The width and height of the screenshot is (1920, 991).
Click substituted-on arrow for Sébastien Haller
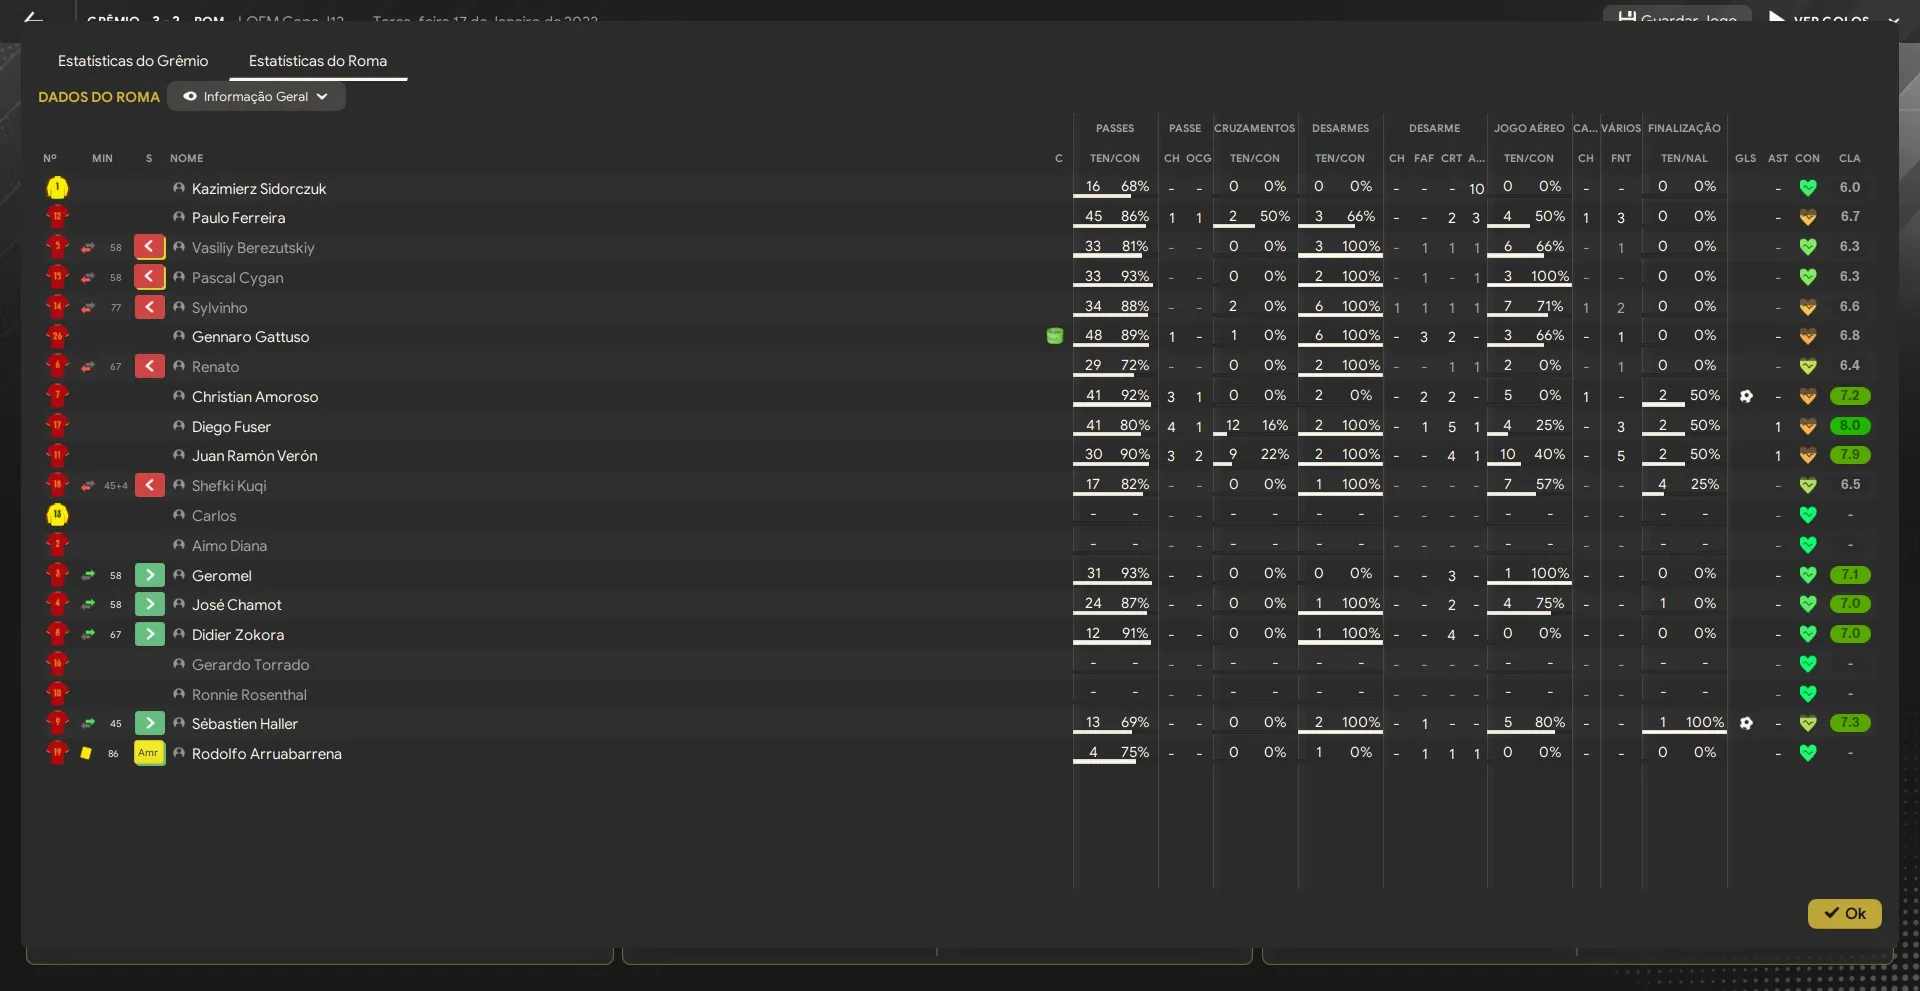pyautogui.click(x=149, y=723)
